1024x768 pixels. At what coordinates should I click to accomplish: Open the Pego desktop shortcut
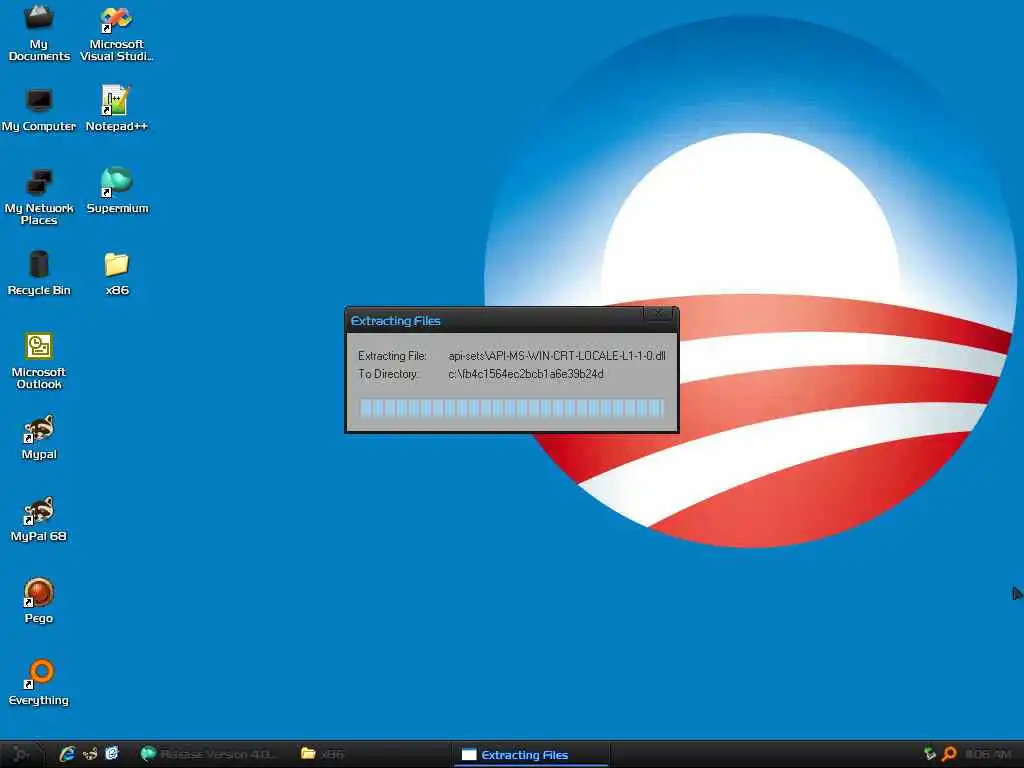[39, 601]
